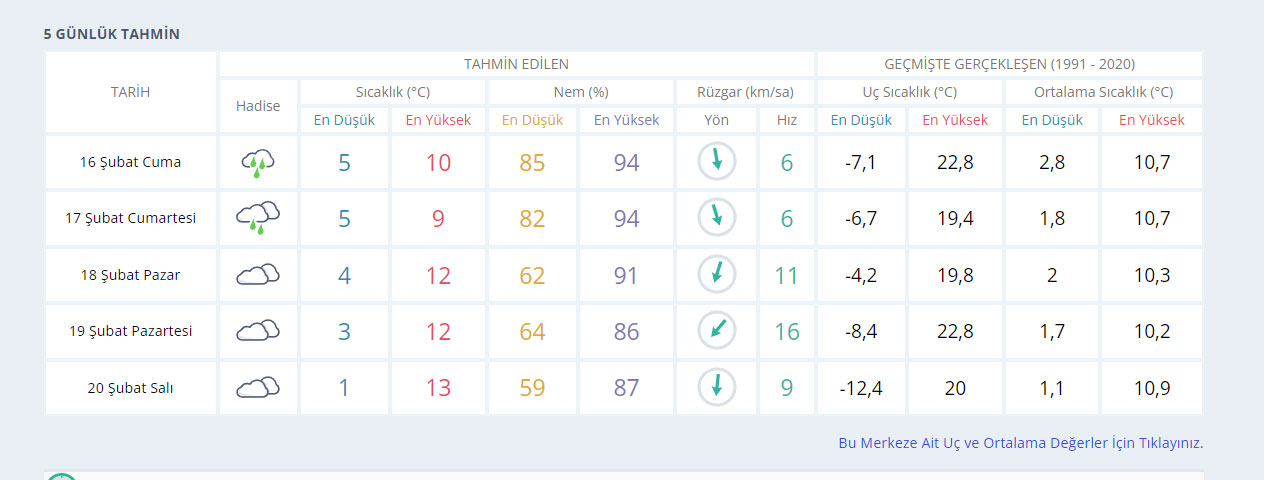Select the 20 Şubat Salı date cell

(131, 388)
